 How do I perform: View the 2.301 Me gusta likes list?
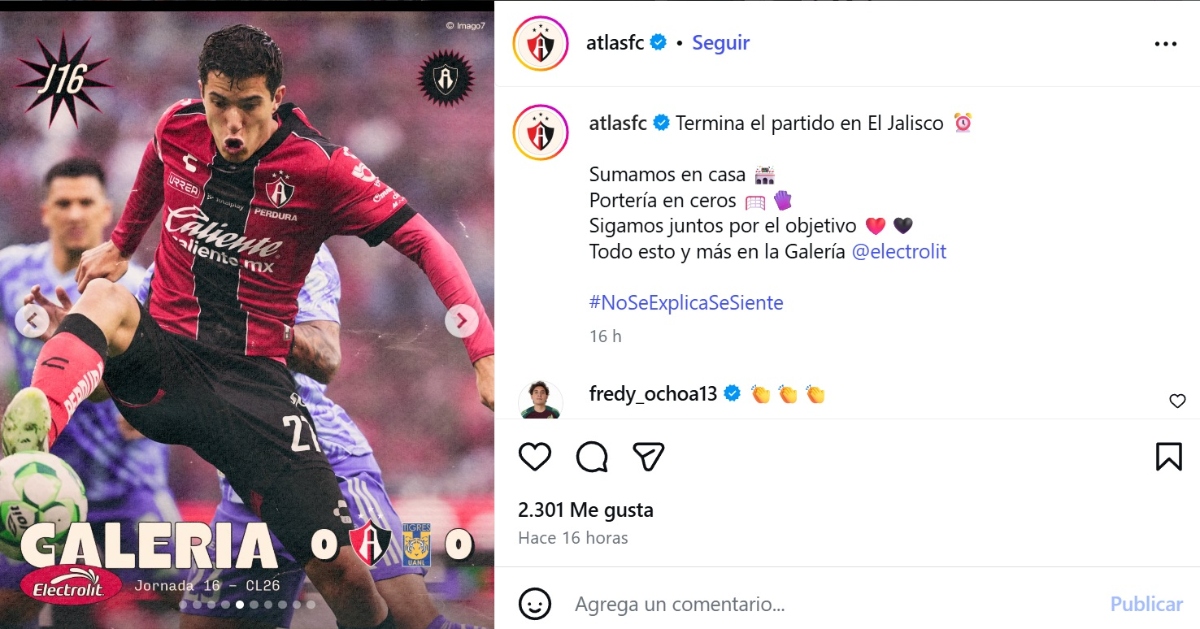coord(586,510)
